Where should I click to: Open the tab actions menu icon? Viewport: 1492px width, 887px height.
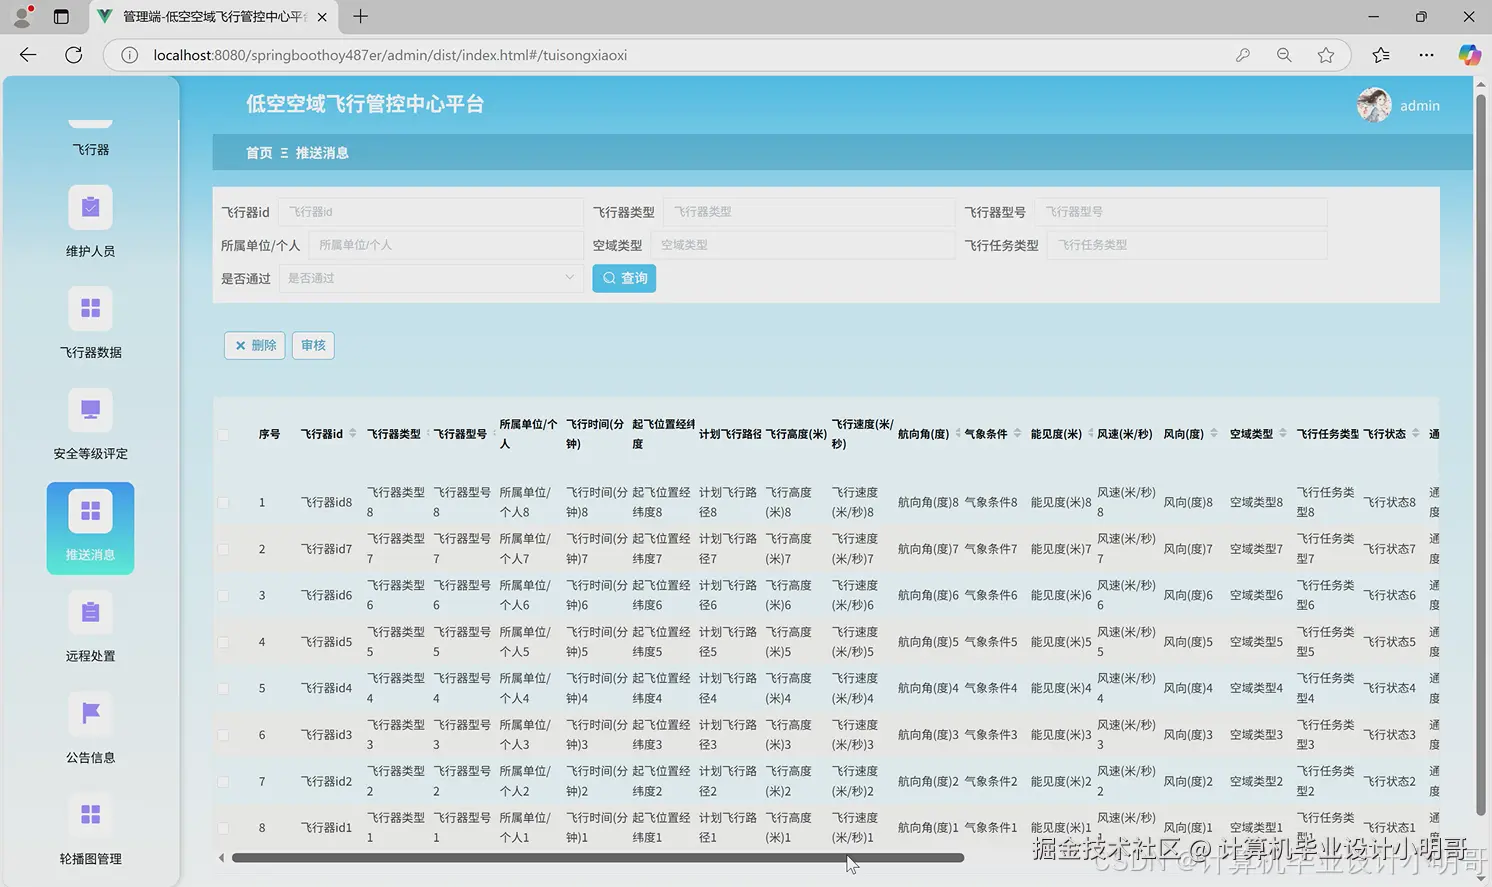pyautogui.click(x=61, y=16)
